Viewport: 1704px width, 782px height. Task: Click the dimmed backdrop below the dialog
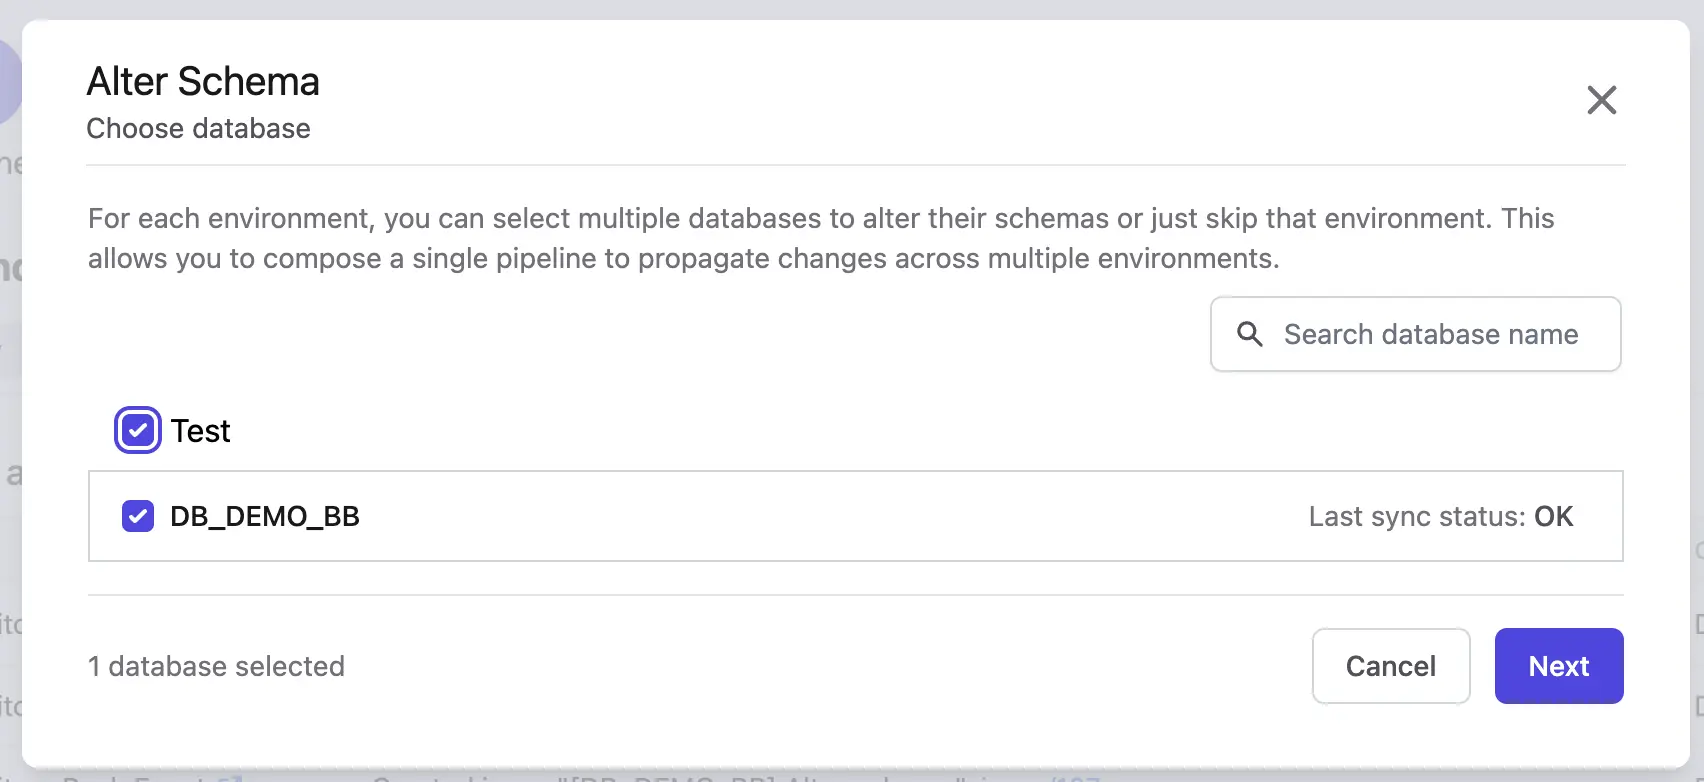[x=850, y=775]
